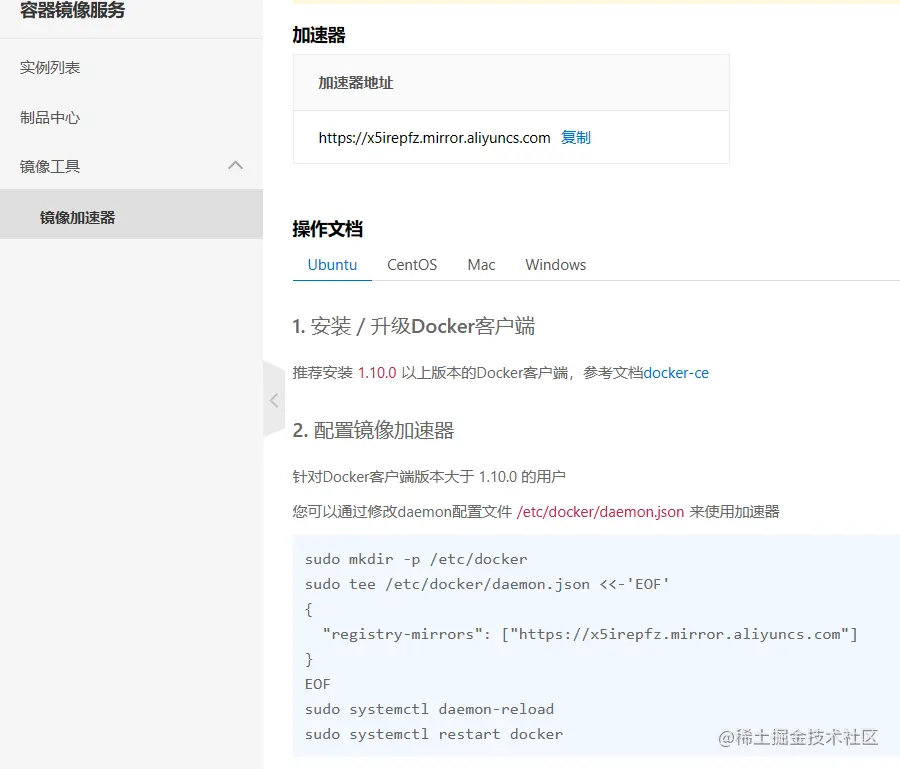Click the sudo tee daemon.json code line

487,584
